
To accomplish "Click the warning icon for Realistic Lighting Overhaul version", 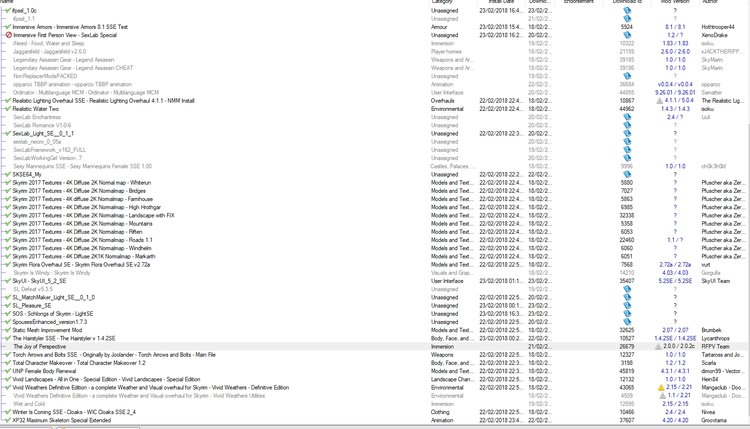I will tap(660, 100).
